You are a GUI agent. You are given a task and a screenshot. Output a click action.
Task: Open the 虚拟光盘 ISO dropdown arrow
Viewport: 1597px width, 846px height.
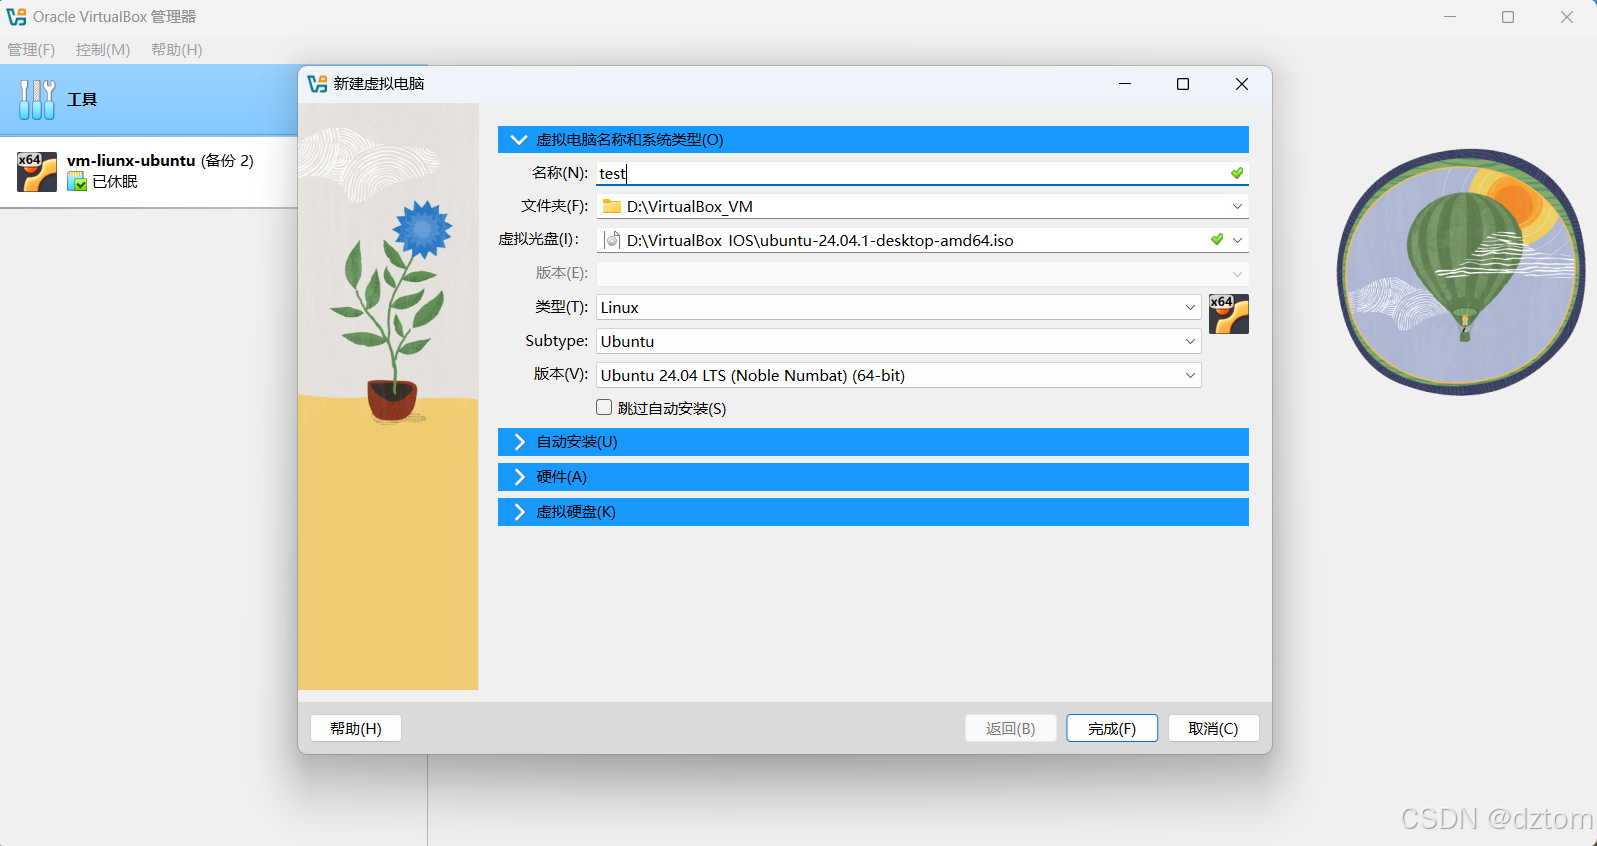pos(1237,240)
